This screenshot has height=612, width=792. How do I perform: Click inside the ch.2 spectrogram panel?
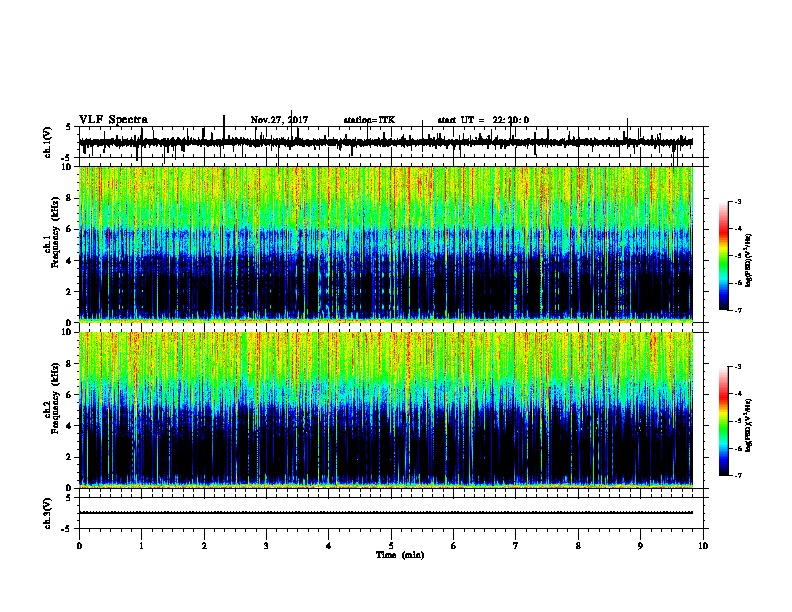(386, 410)
